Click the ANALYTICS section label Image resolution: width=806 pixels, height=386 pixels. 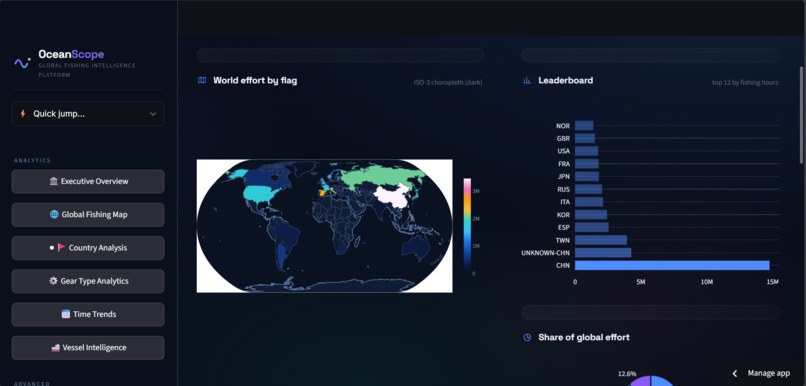coord(32,160)
